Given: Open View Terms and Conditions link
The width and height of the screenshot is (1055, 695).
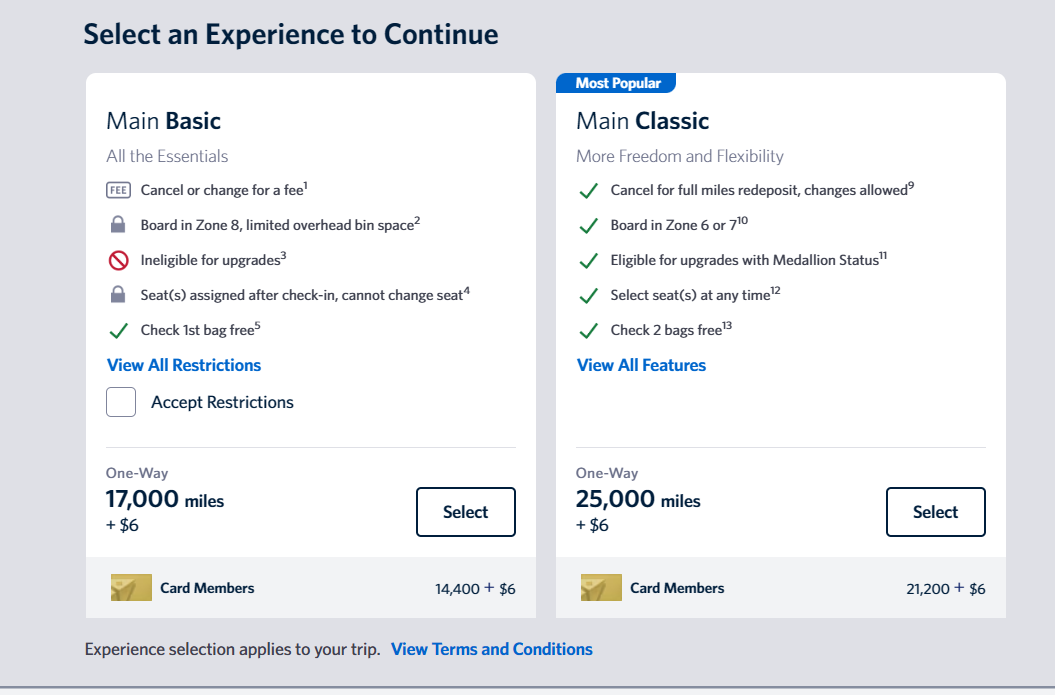Looking at the screenshot, I should tap(491, 649).
